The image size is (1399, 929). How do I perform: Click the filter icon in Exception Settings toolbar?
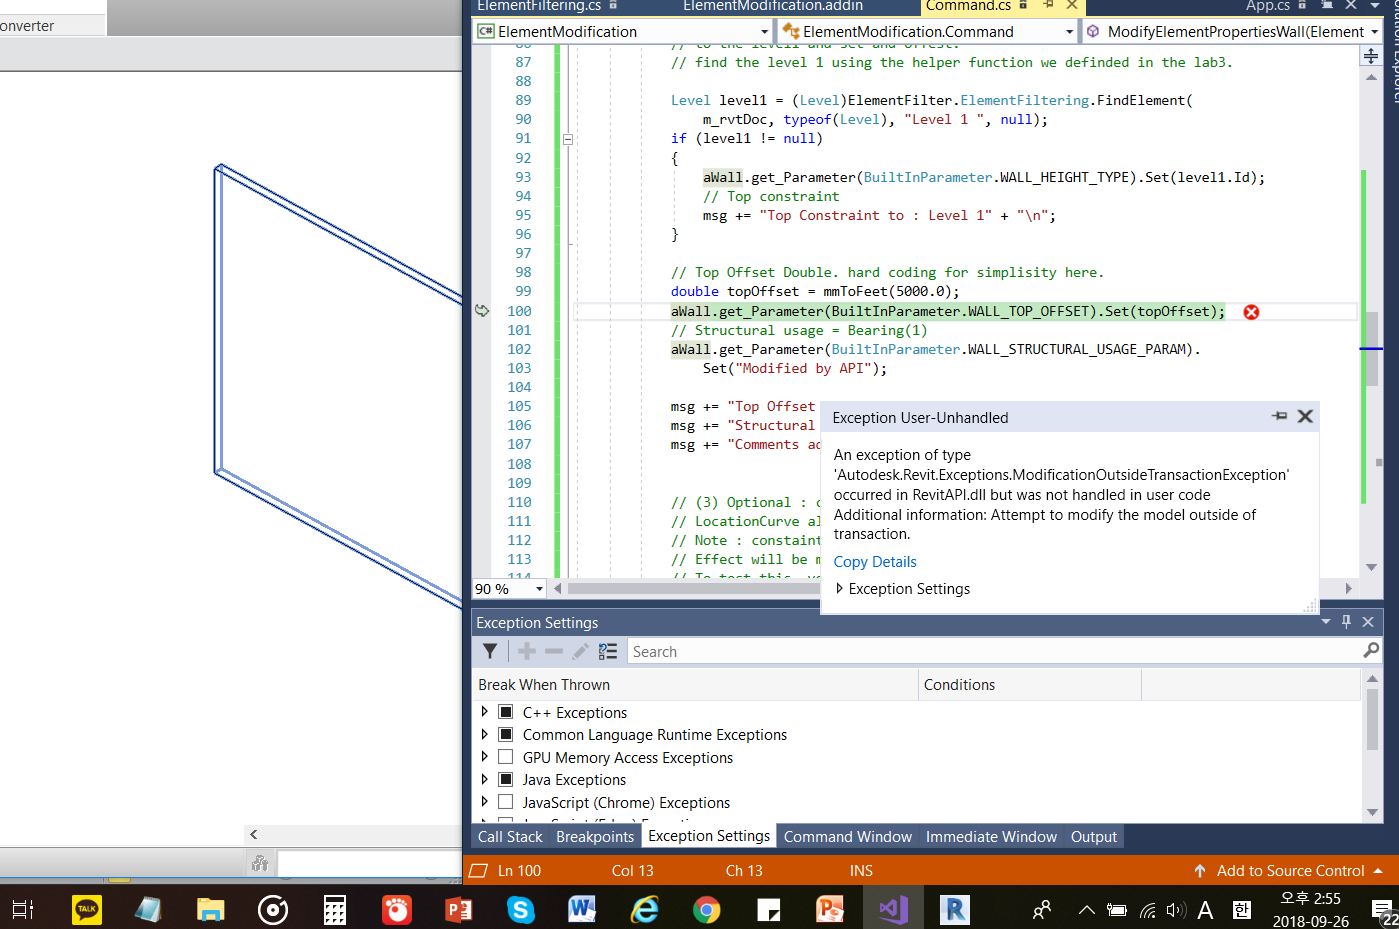490,651
